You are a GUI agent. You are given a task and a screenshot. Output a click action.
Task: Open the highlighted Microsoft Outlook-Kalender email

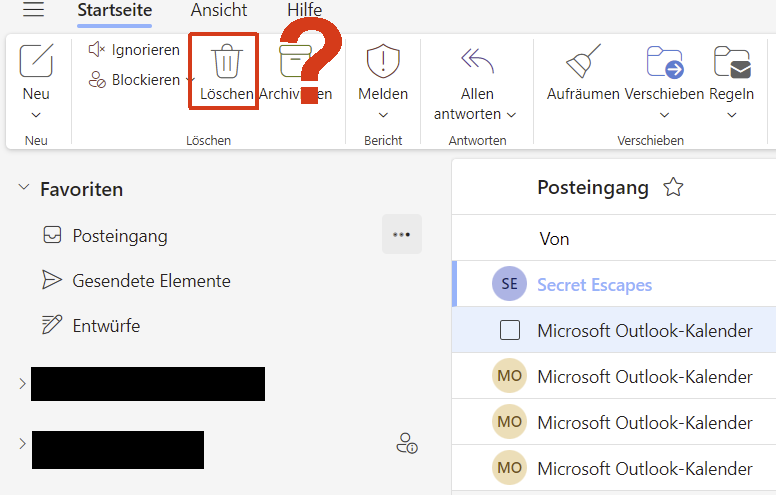[614, 330]
